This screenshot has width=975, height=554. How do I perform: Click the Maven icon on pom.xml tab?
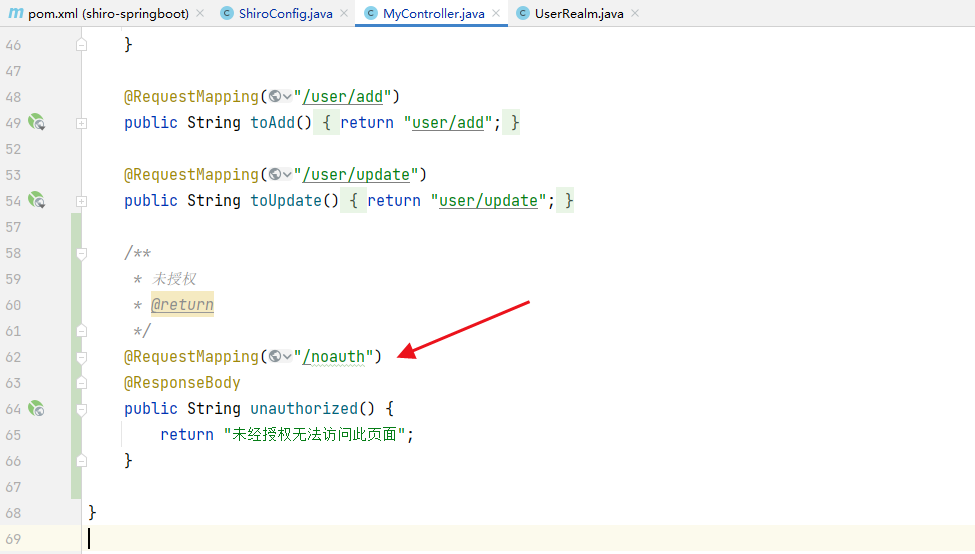coord(16,13)
